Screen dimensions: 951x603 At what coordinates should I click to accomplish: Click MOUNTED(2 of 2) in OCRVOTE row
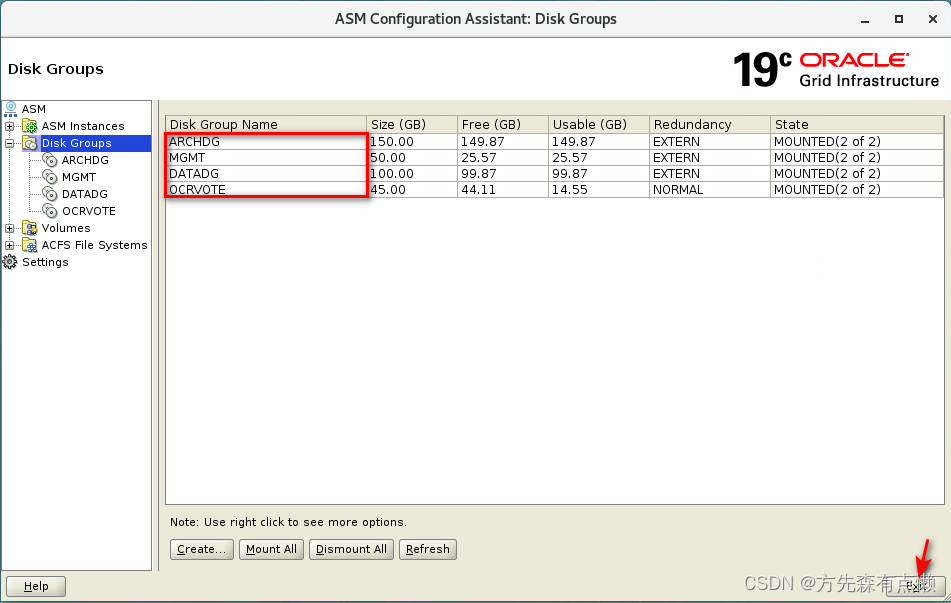[857, 189]
